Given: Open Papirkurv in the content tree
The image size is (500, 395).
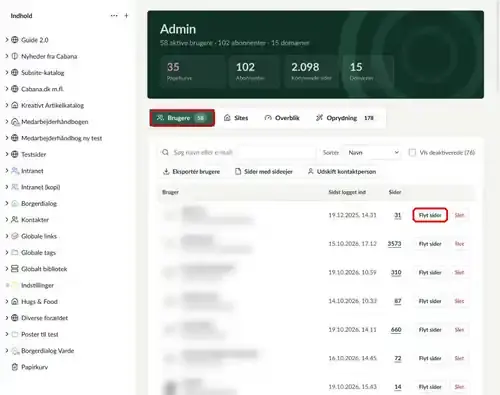Looking at the screenshot, I should pyautogui.click(x=35, y=367).
